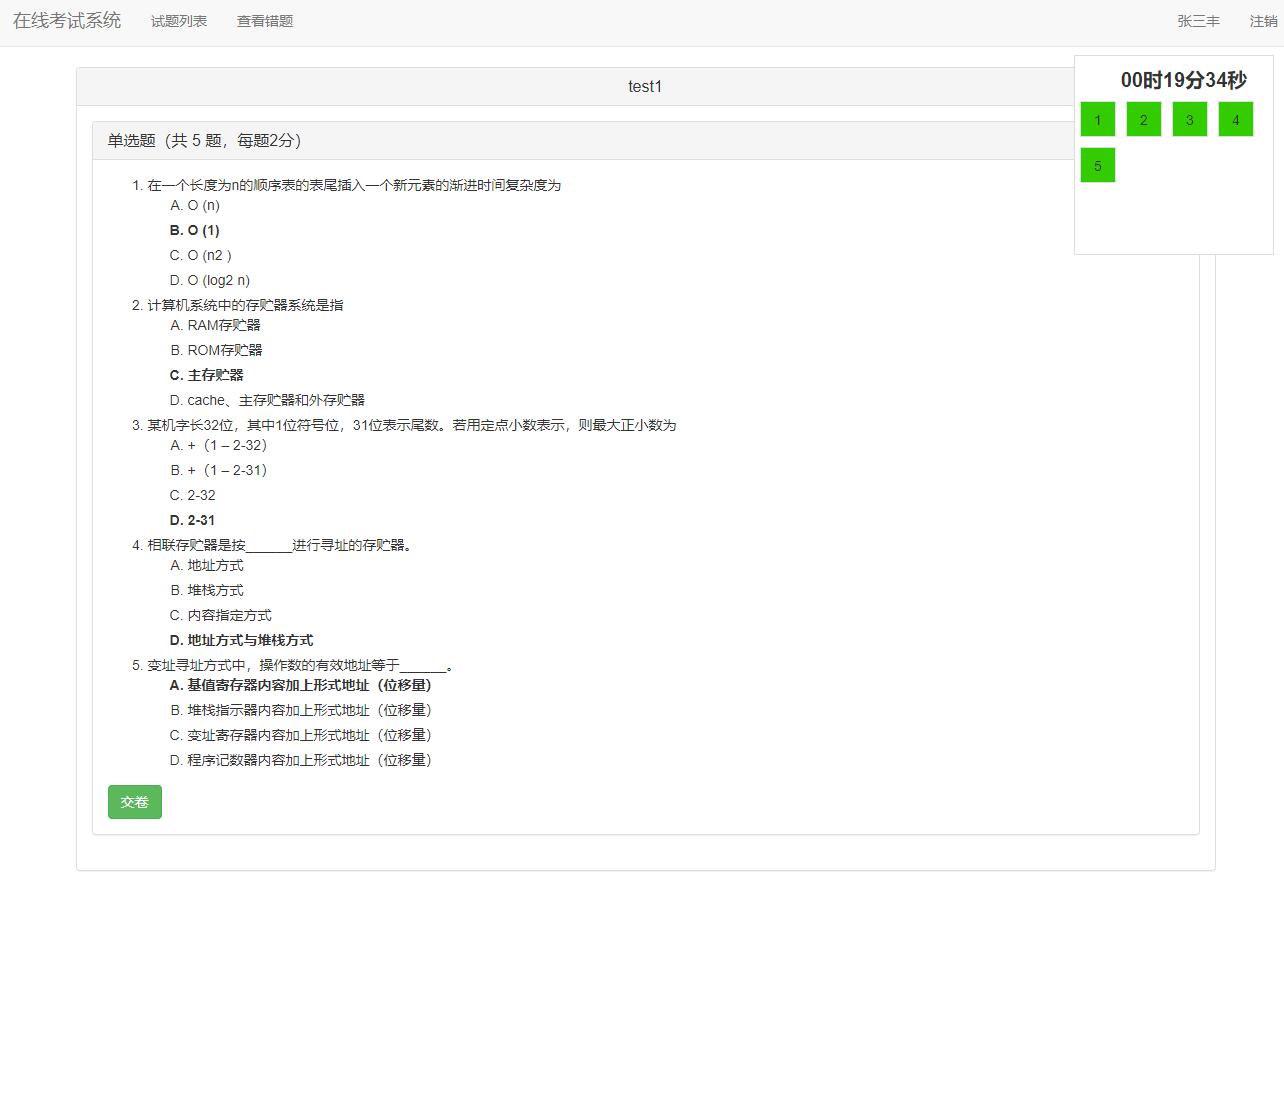Jump to question 3 via navigator button
Viewport: 1284px width, 1104px height.
[1189, 119]
